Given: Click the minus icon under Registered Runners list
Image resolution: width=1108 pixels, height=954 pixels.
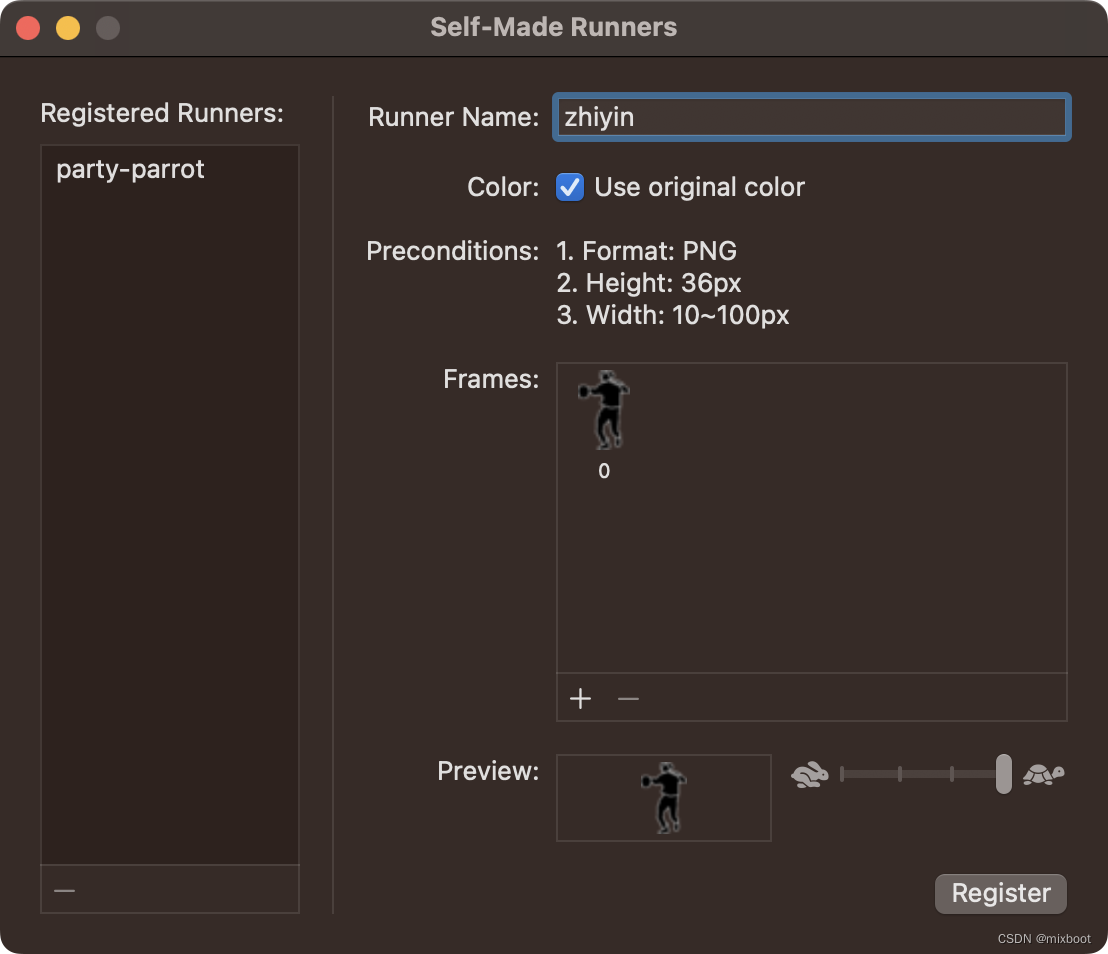Looking at the screenshot, I should (64, 890).
